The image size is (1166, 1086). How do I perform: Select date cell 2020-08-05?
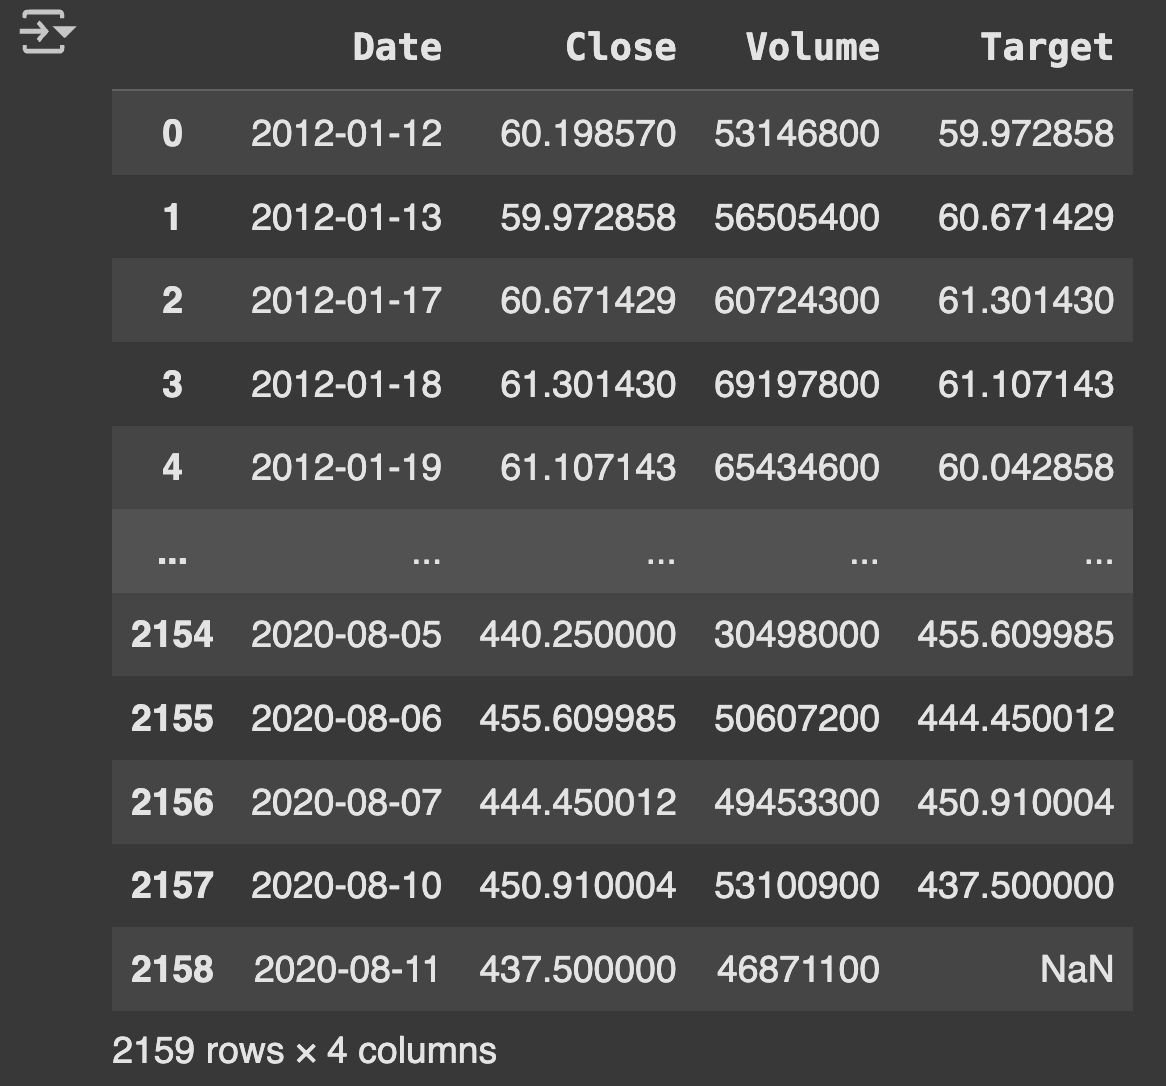(x=347, y=634)
